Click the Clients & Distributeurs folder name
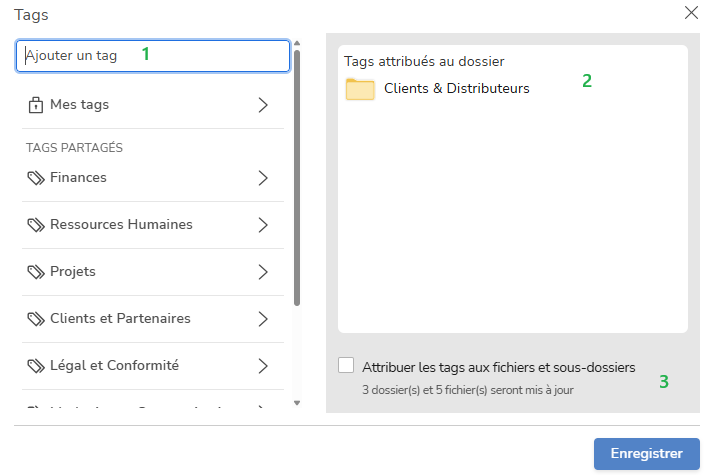 tap(457, 89)
